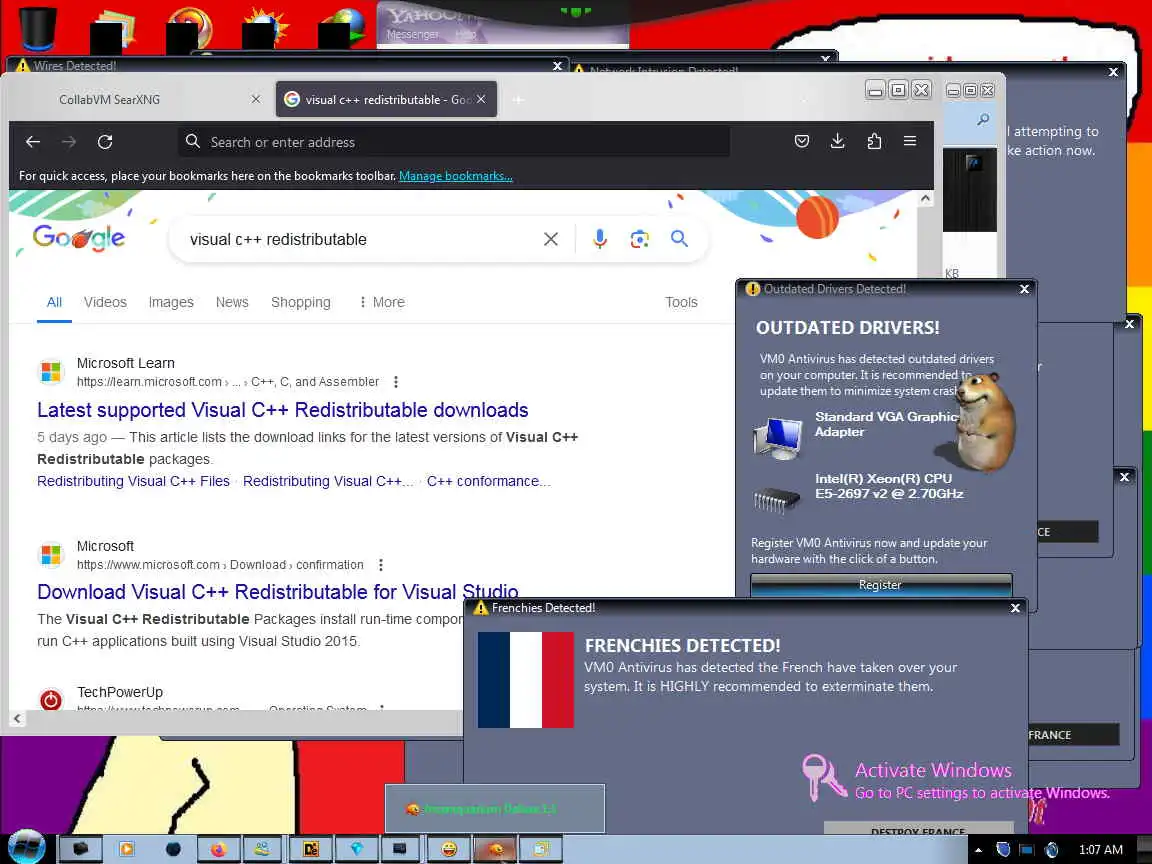
Task: Click the blue diamond taskbar icon
Action: pyautogui.click(x=357, y=849)
